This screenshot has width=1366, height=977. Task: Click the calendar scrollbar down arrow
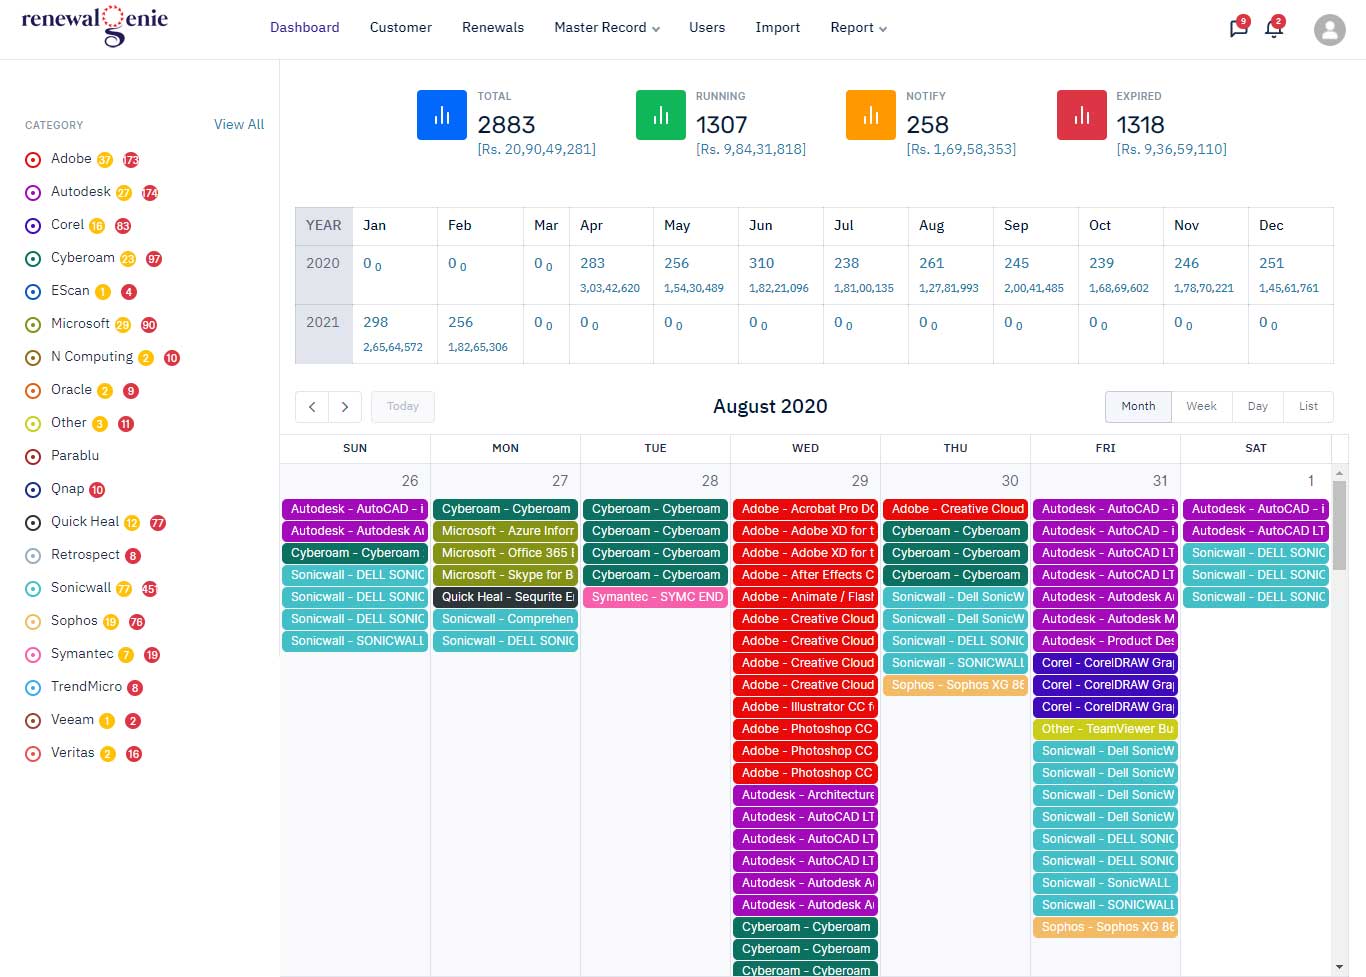click(x=1340, y=967)
